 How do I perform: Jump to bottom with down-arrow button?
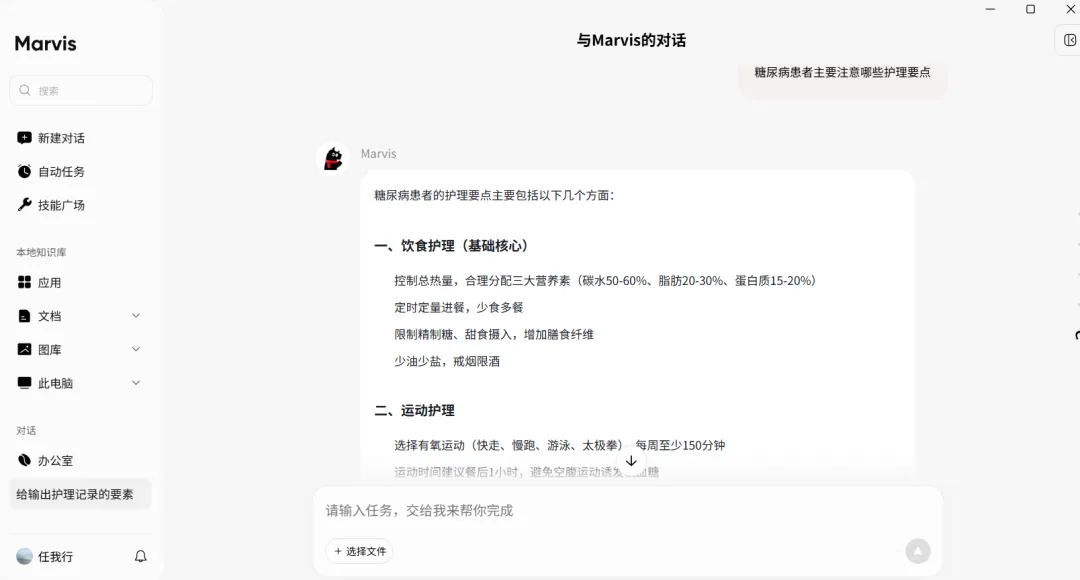[x=631, y=461]
